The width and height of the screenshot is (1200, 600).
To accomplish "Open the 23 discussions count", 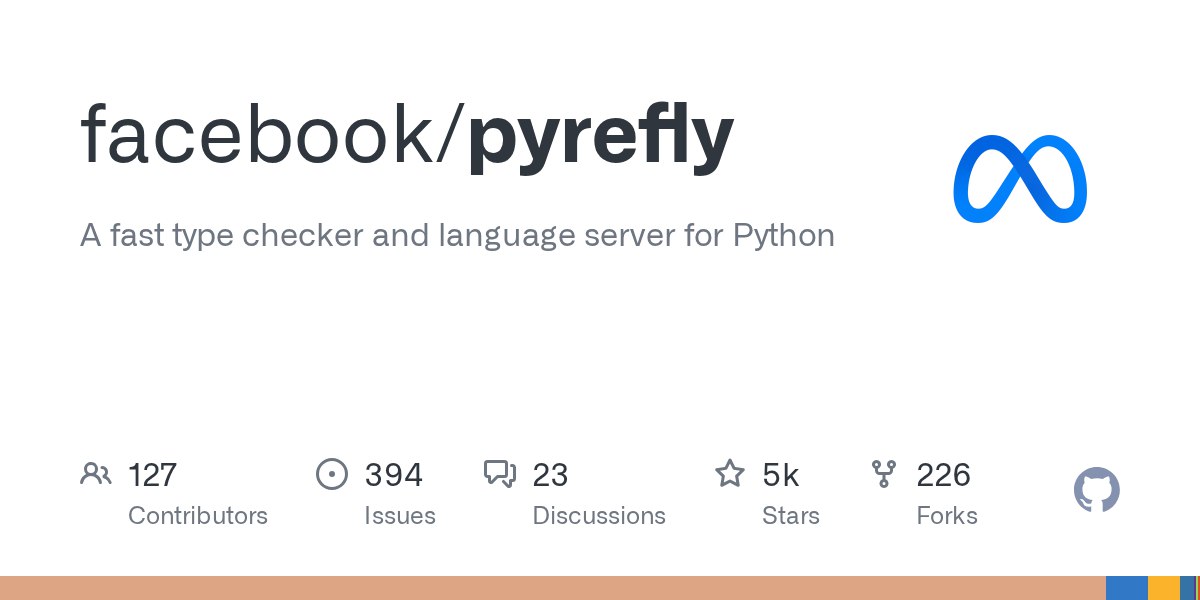I will 550,475.
